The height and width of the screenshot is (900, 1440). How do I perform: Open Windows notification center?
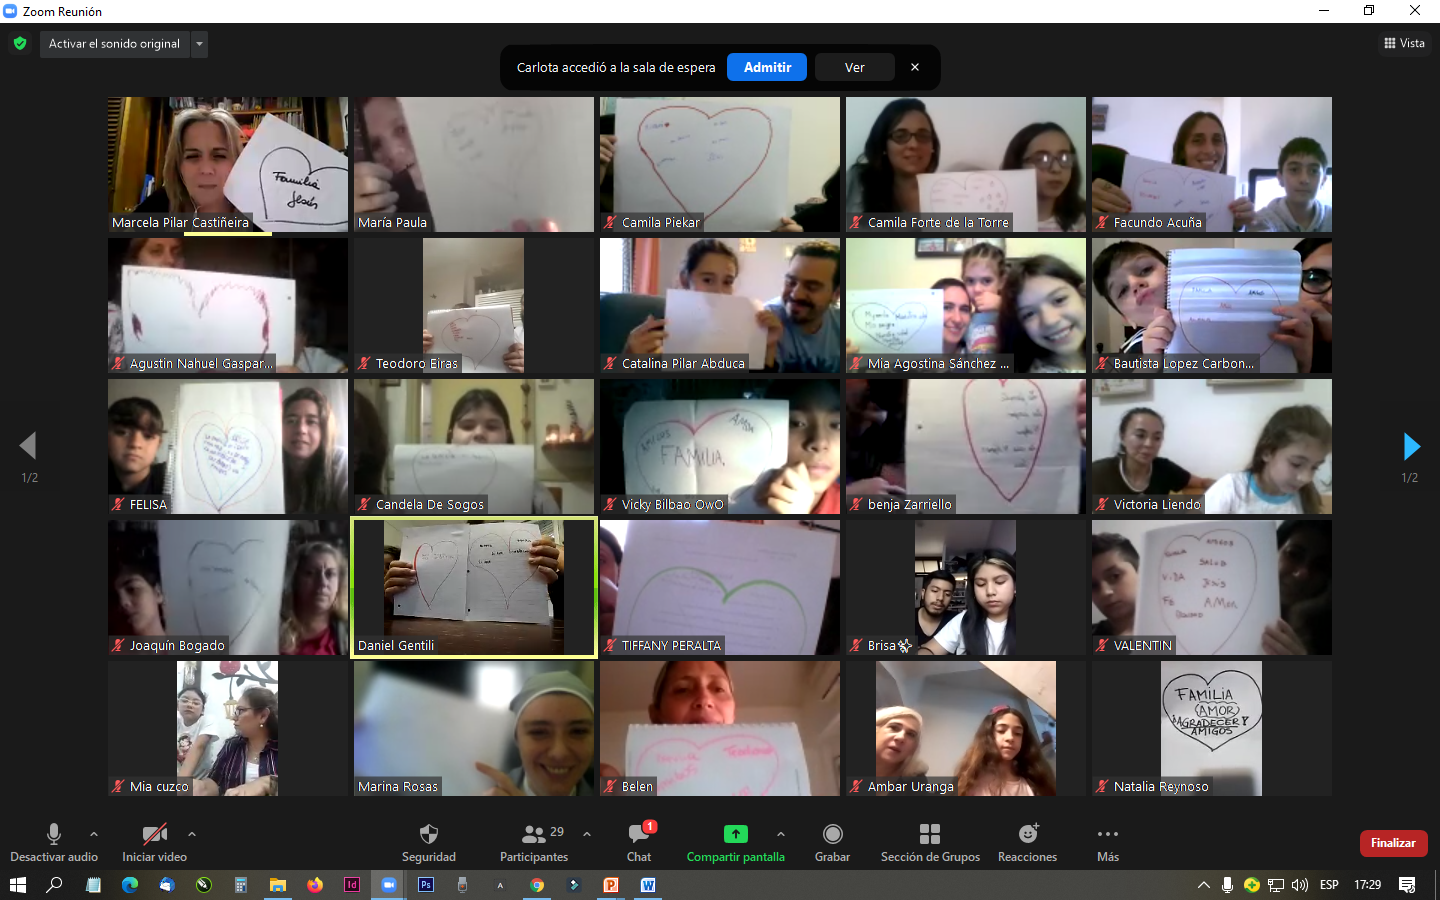[1407, 885]
